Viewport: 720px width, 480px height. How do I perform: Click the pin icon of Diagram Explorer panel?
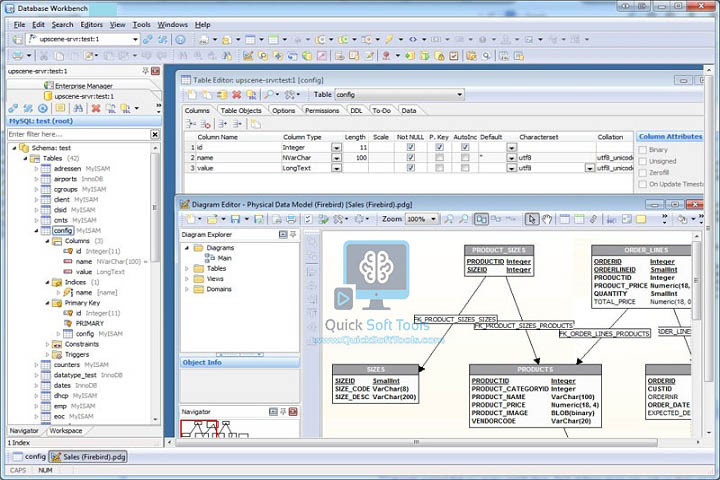tap(293, 234)
